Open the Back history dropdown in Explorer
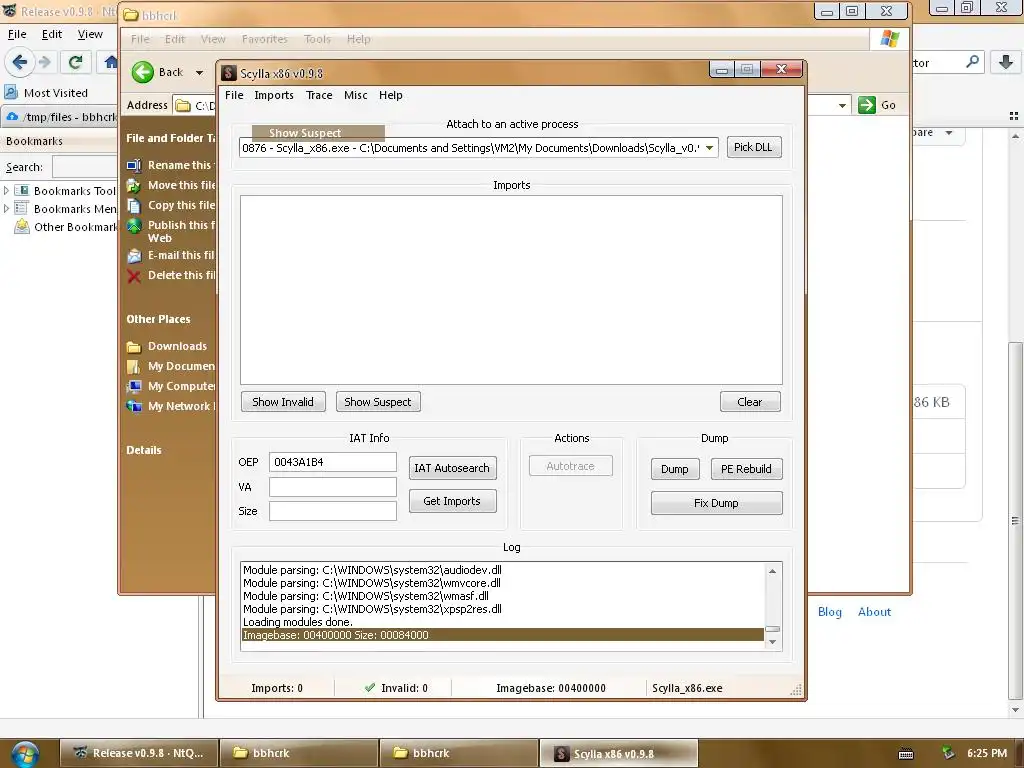The height and width of the screenshot is (768, 1024). pyautogui.click(x=199, y=72)
